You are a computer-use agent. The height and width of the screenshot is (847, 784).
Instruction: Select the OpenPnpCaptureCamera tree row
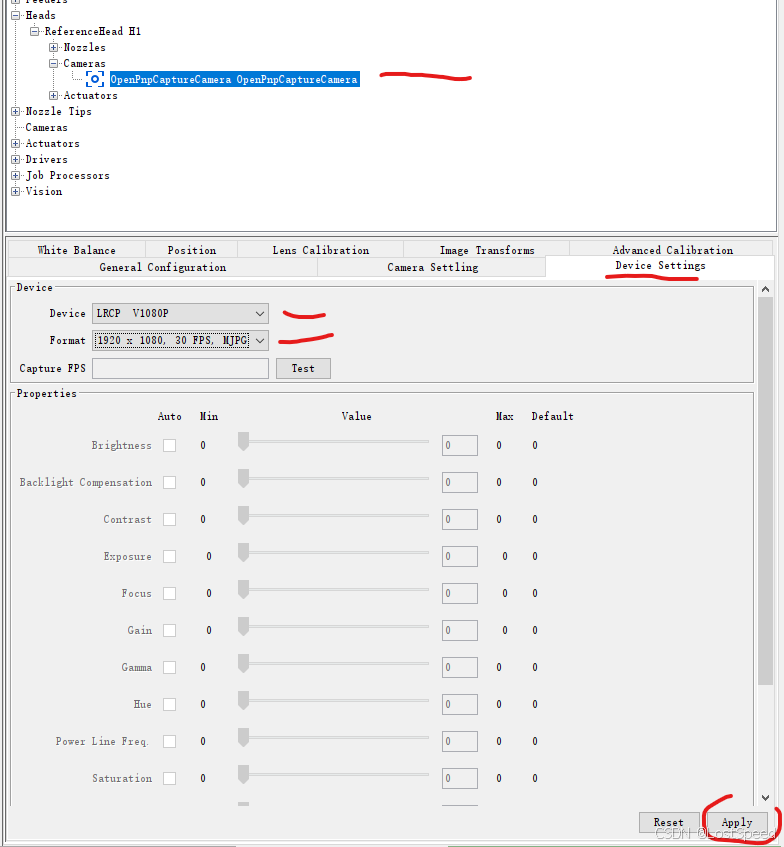point(234,79)
